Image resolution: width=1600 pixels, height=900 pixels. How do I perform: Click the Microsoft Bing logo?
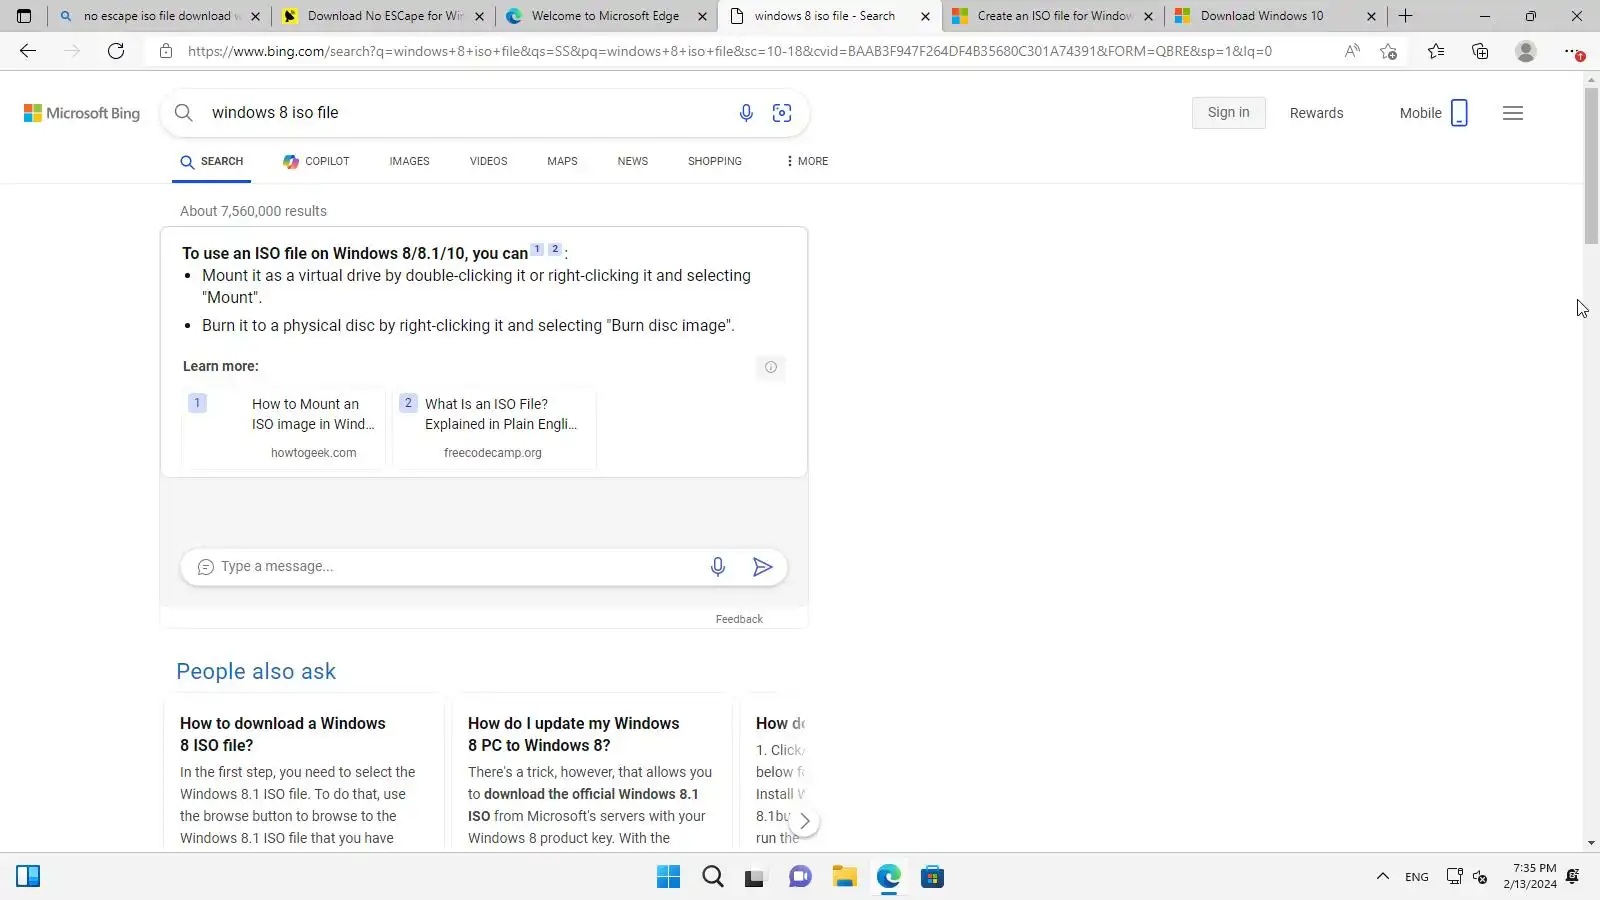tap(82, 113)
